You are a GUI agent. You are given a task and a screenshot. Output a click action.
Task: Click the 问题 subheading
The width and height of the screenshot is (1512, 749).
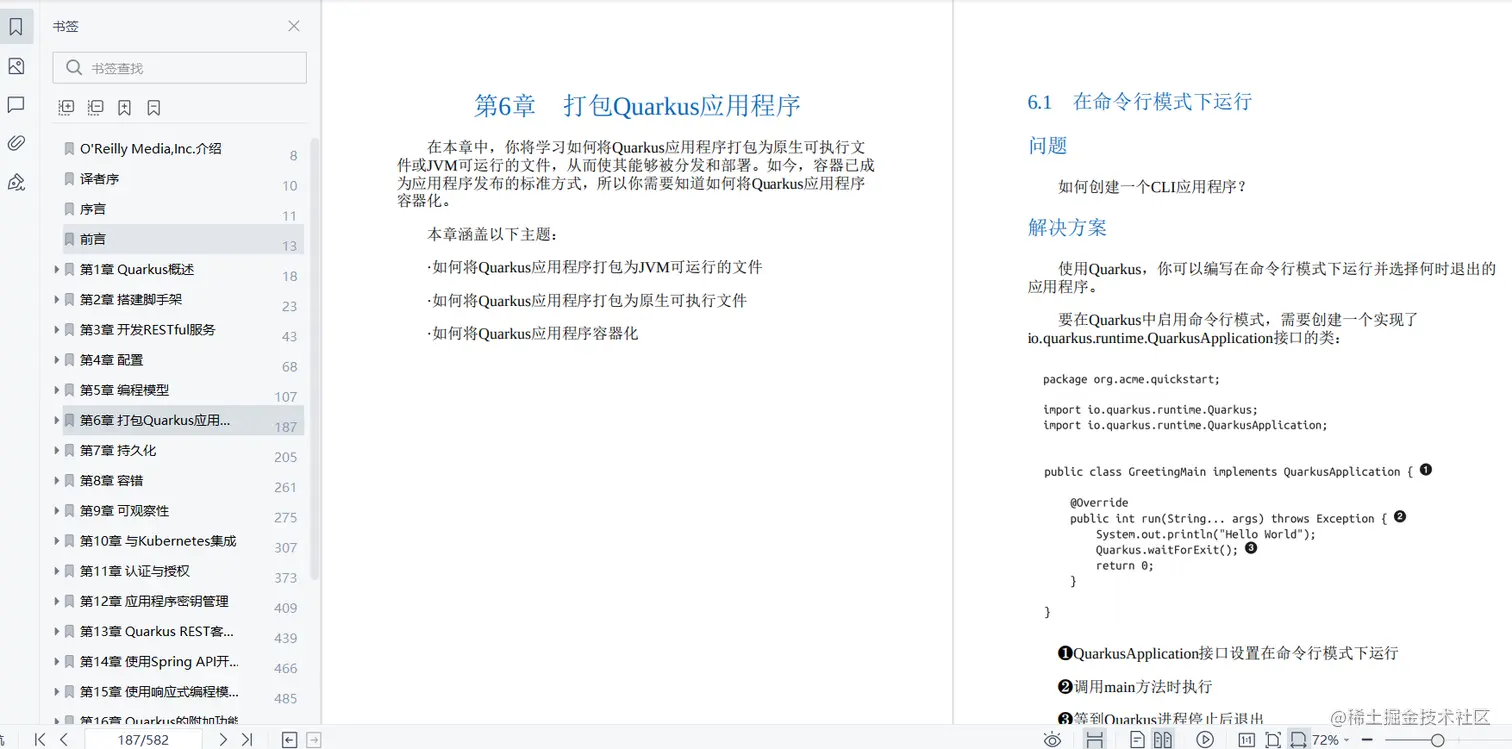tap(1048, 145)
